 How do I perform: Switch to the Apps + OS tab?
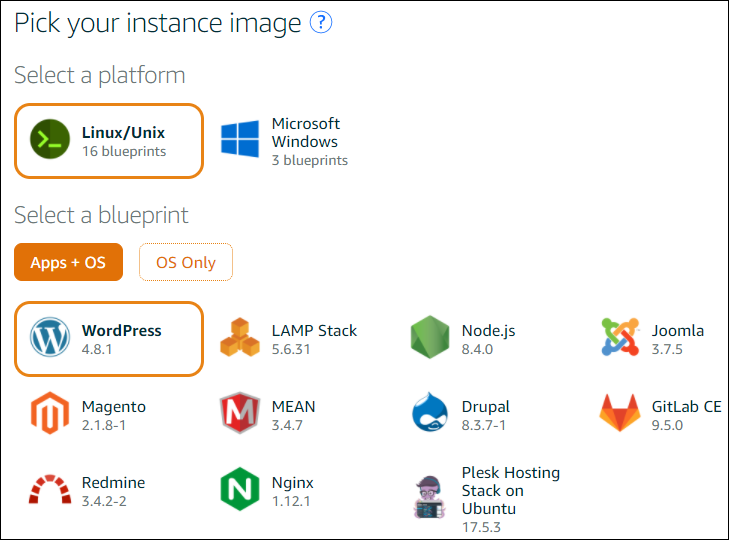[x=68, y=262]
